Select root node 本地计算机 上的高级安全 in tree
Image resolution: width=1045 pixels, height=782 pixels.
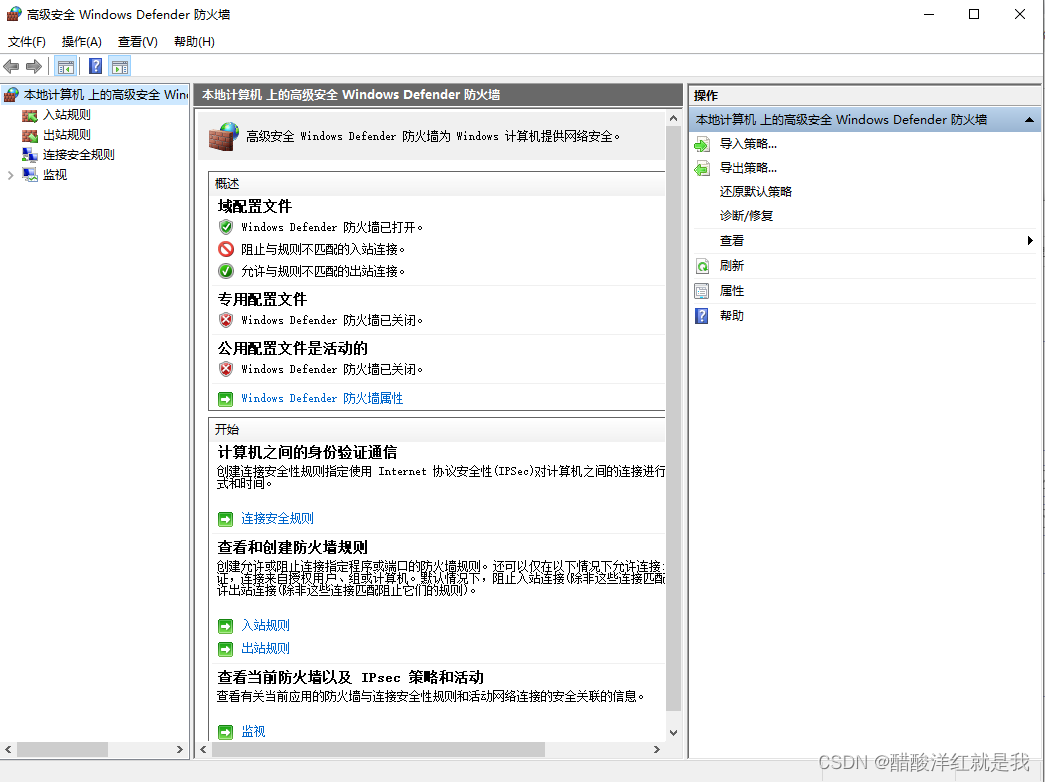(106, 95)
